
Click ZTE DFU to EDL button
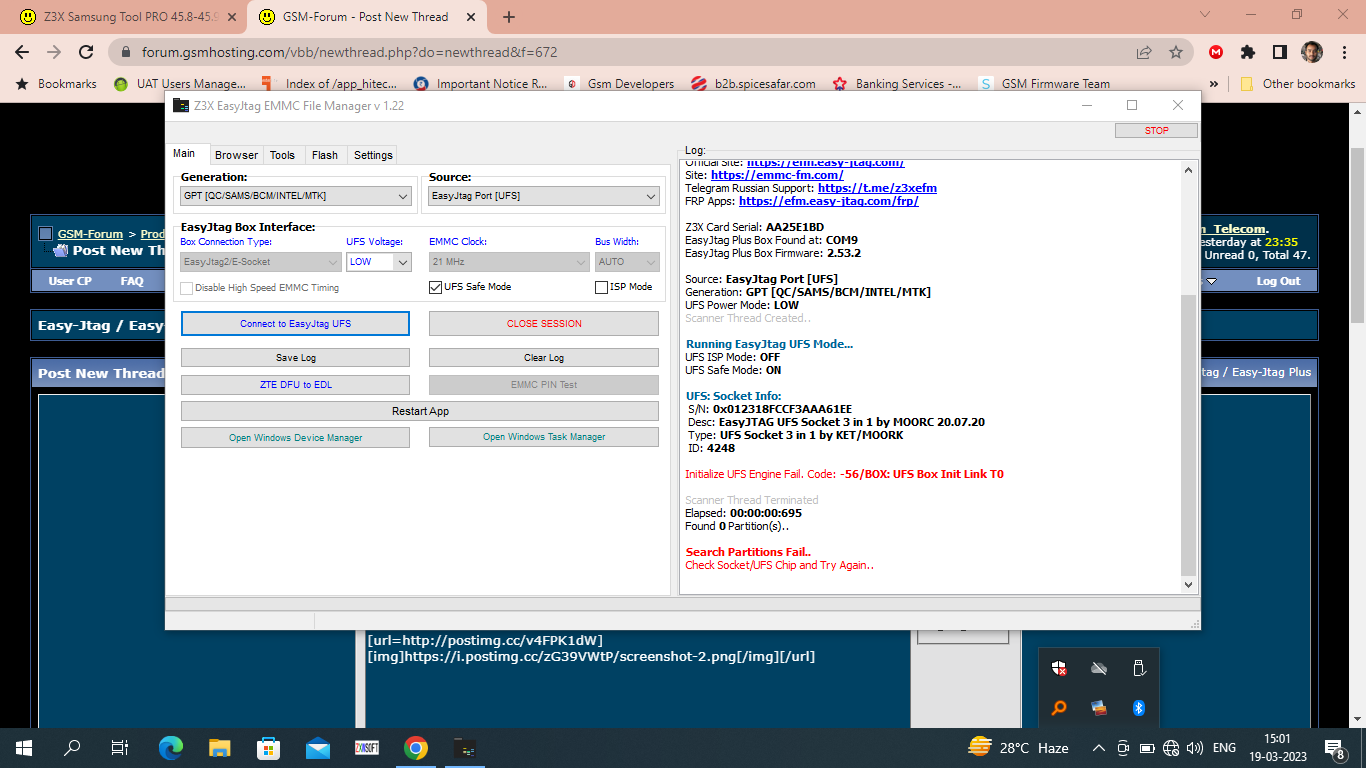pos(295,385)
